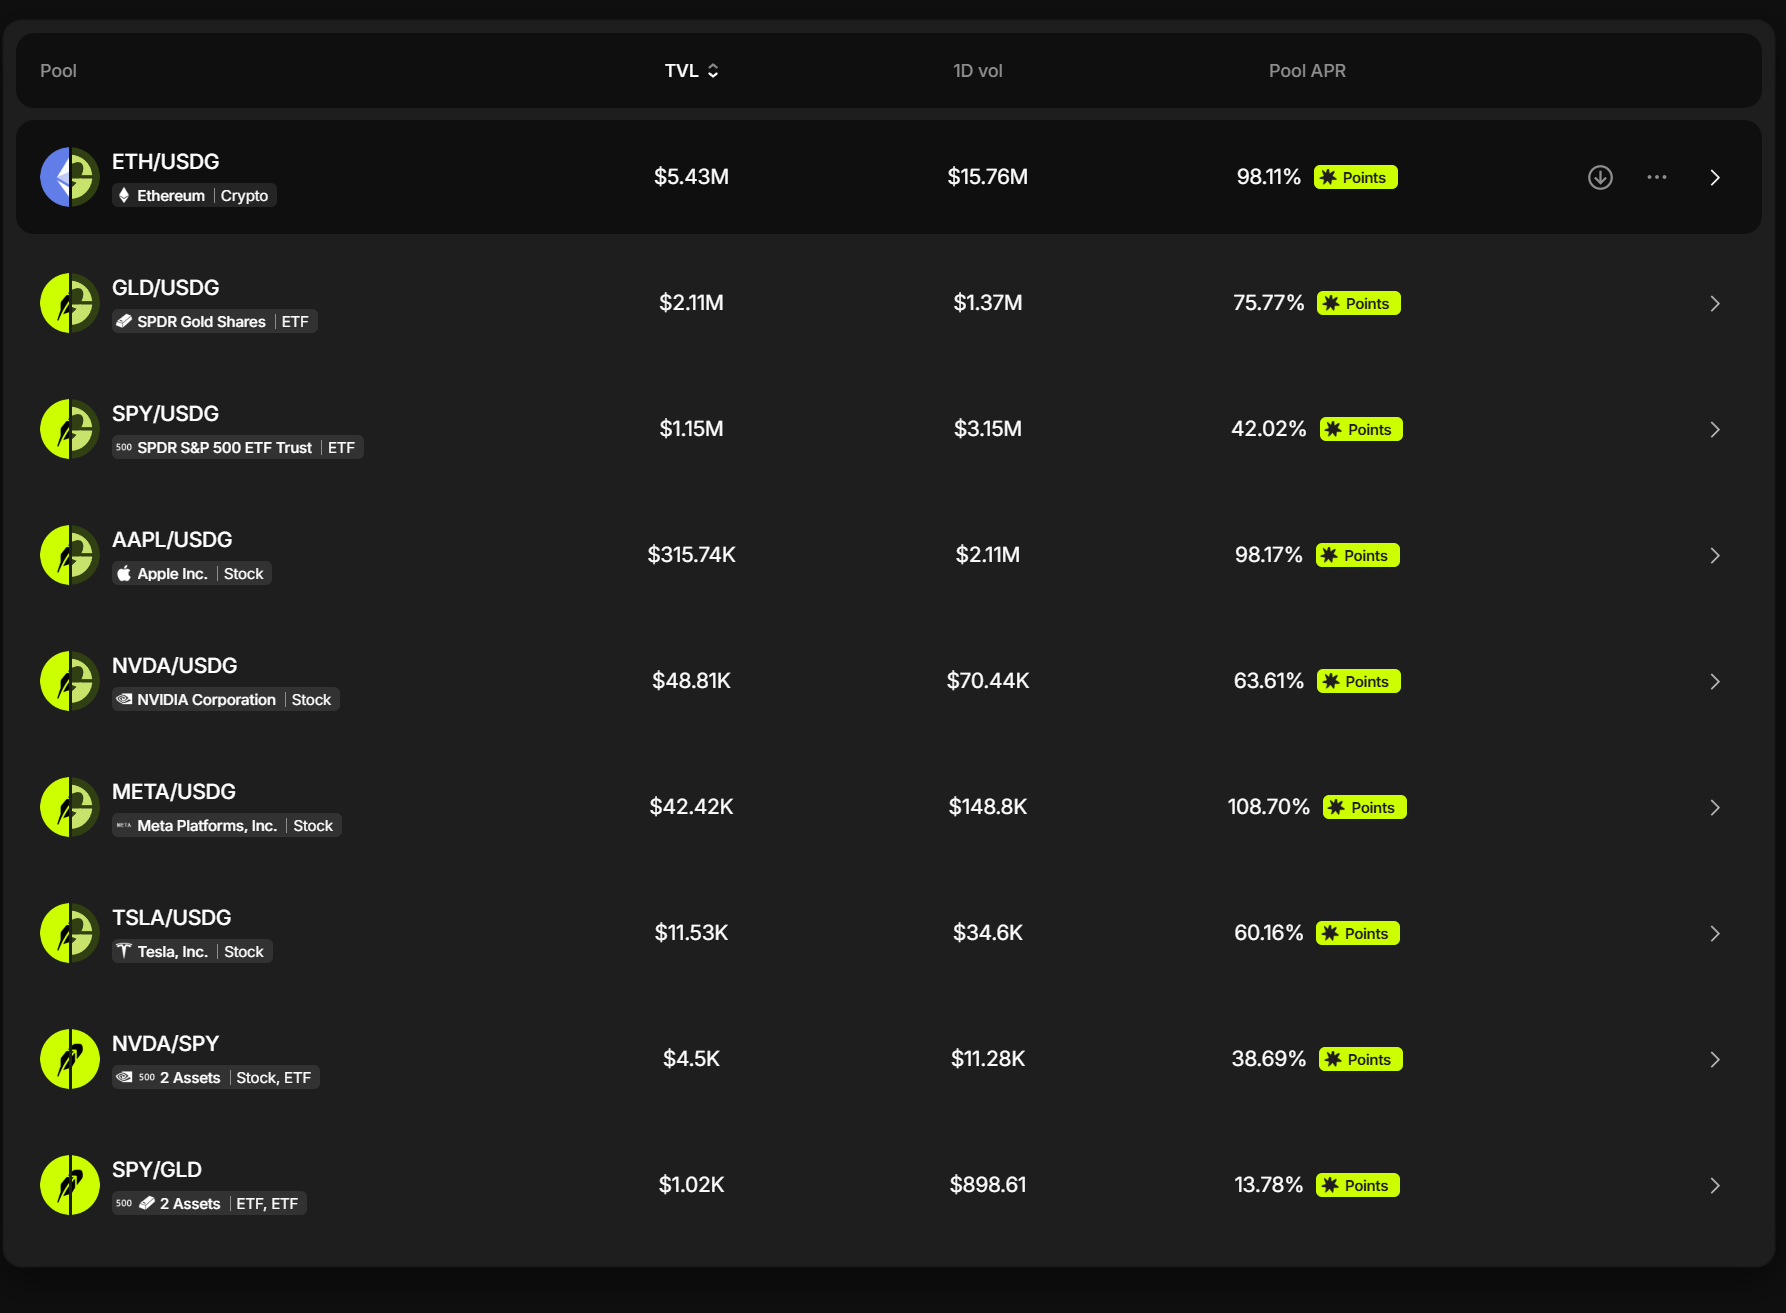Image resolution: width=1786 pixels, height=1313 pixels.
Task: Expand the META/USDG row chevron
Action: [1714, 807]
